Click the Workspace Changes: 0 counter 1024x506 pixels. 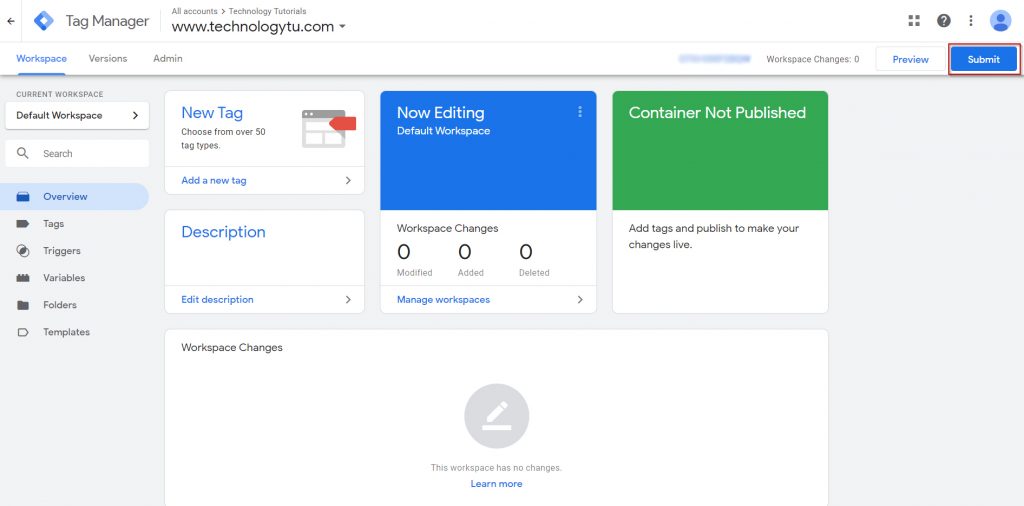[x=812, y=59]
